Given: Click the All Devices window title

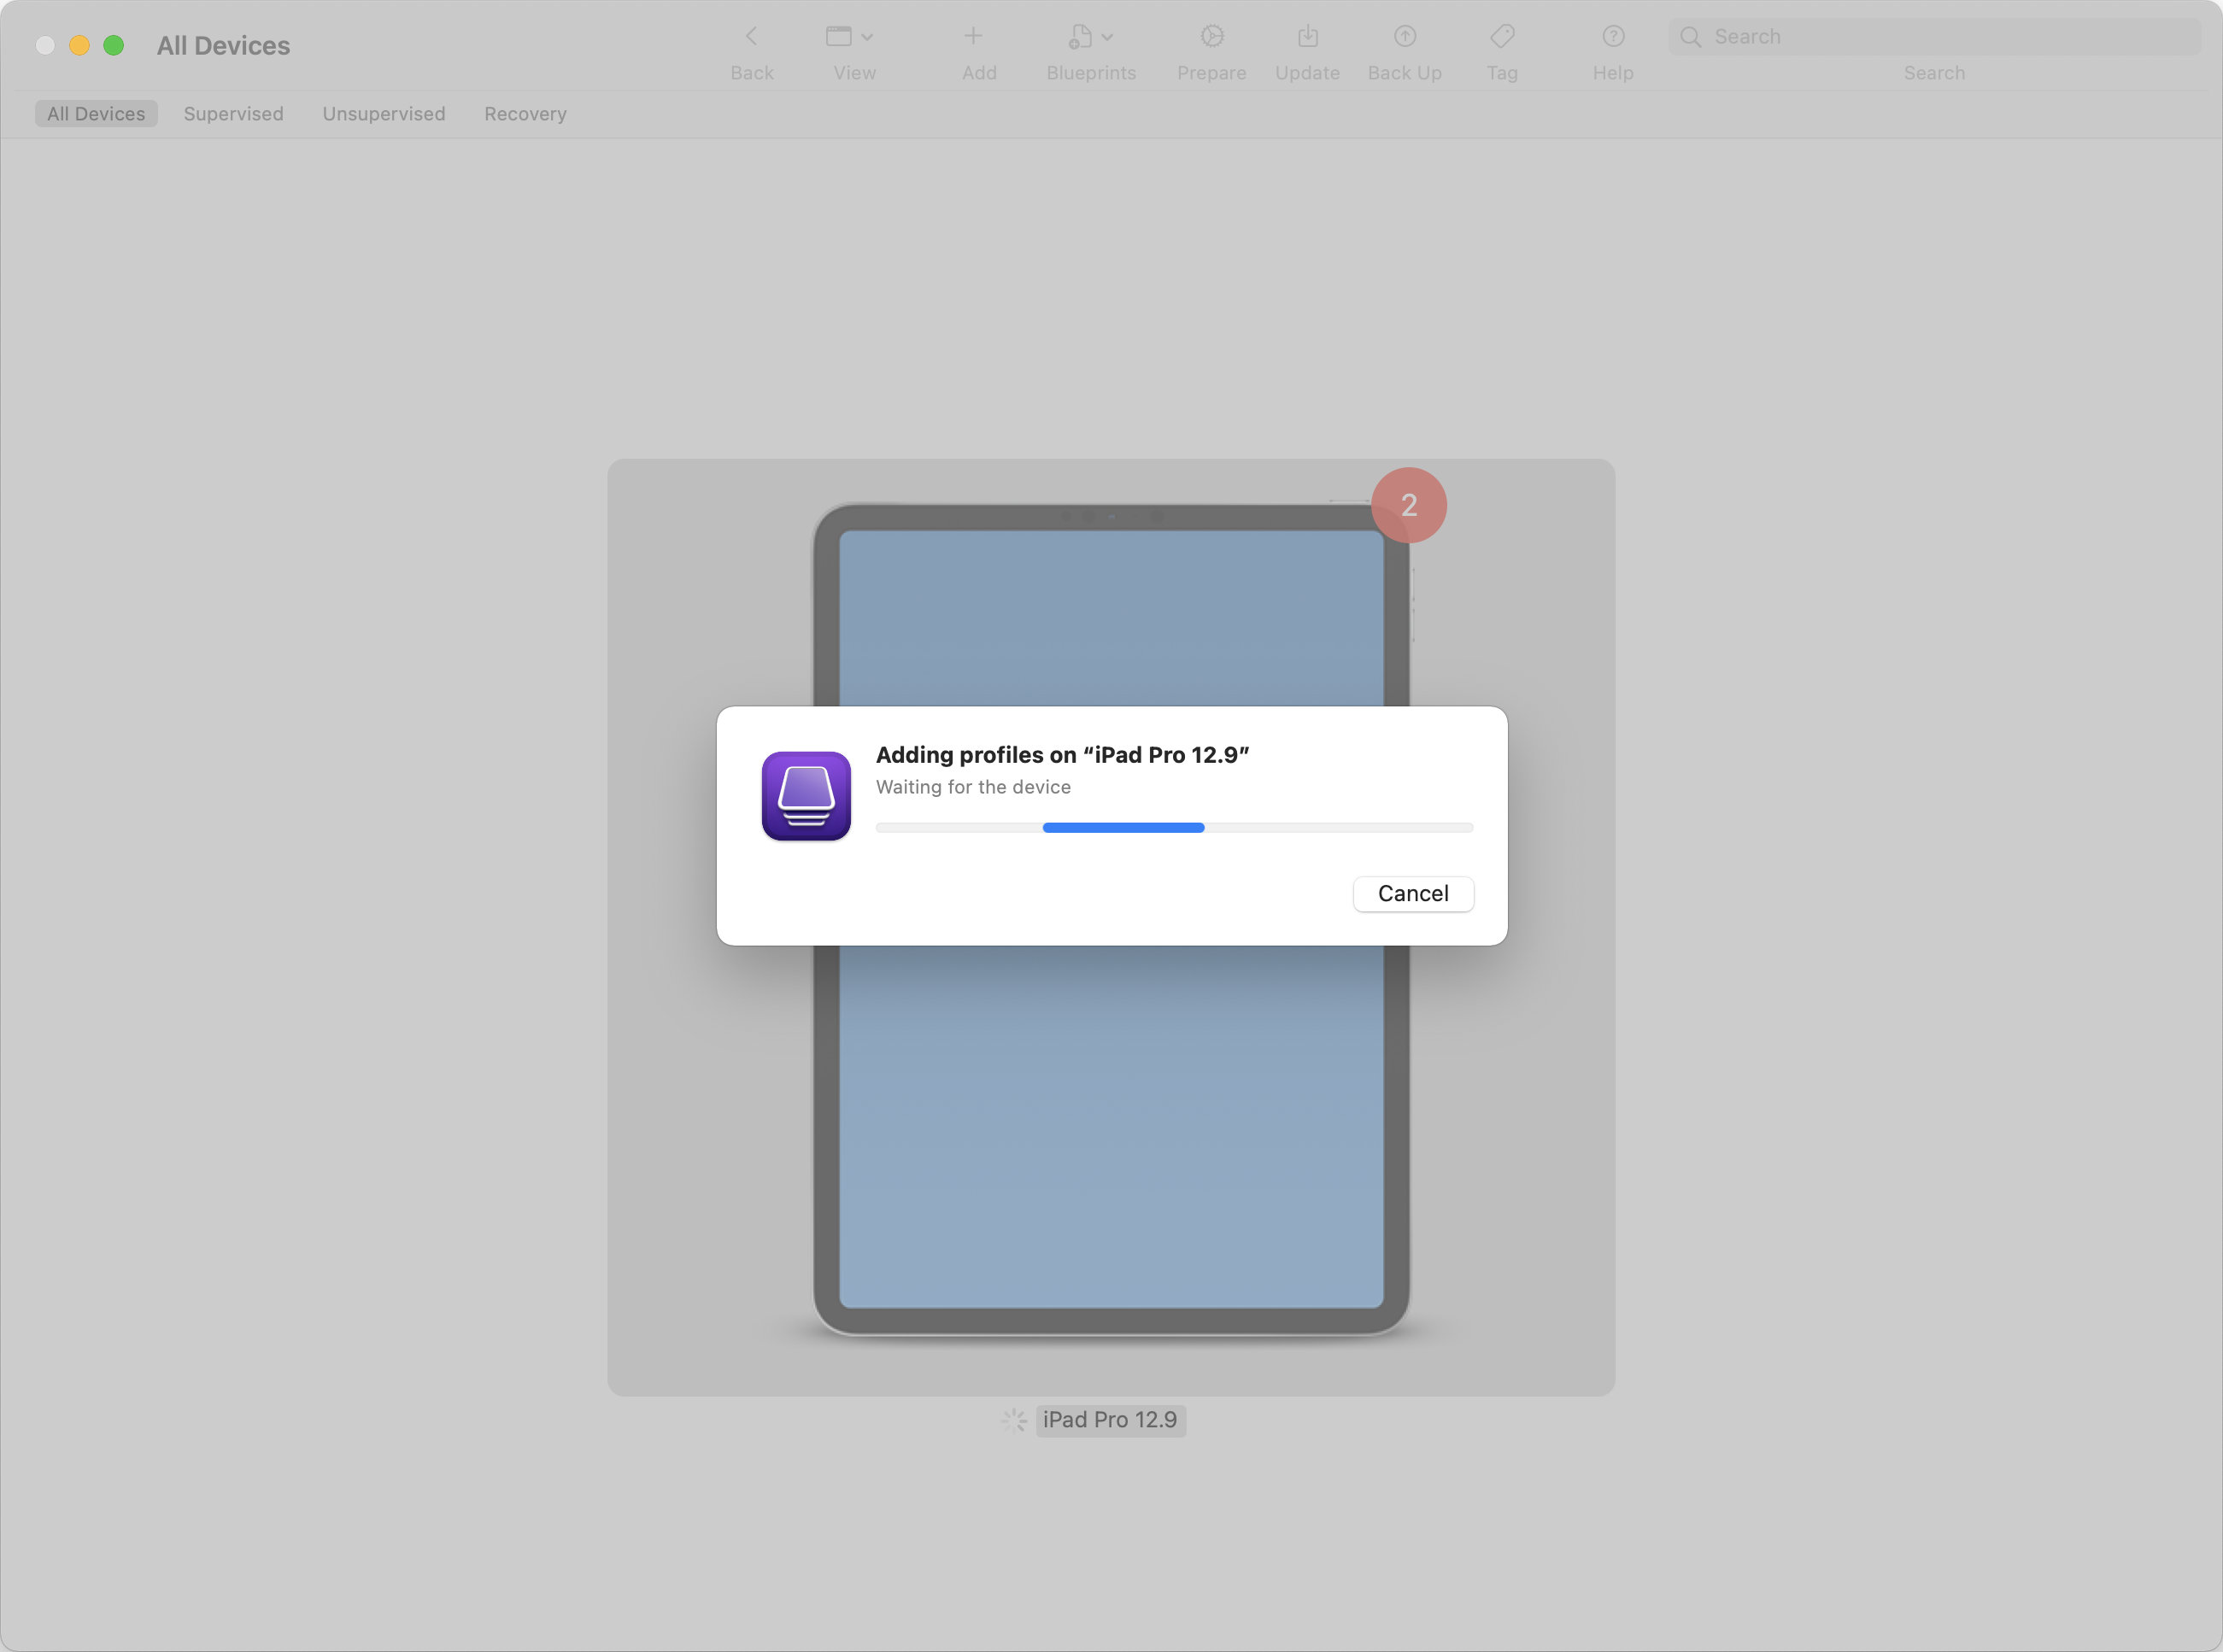Looking at the screenshot, I should coord(223,46).
